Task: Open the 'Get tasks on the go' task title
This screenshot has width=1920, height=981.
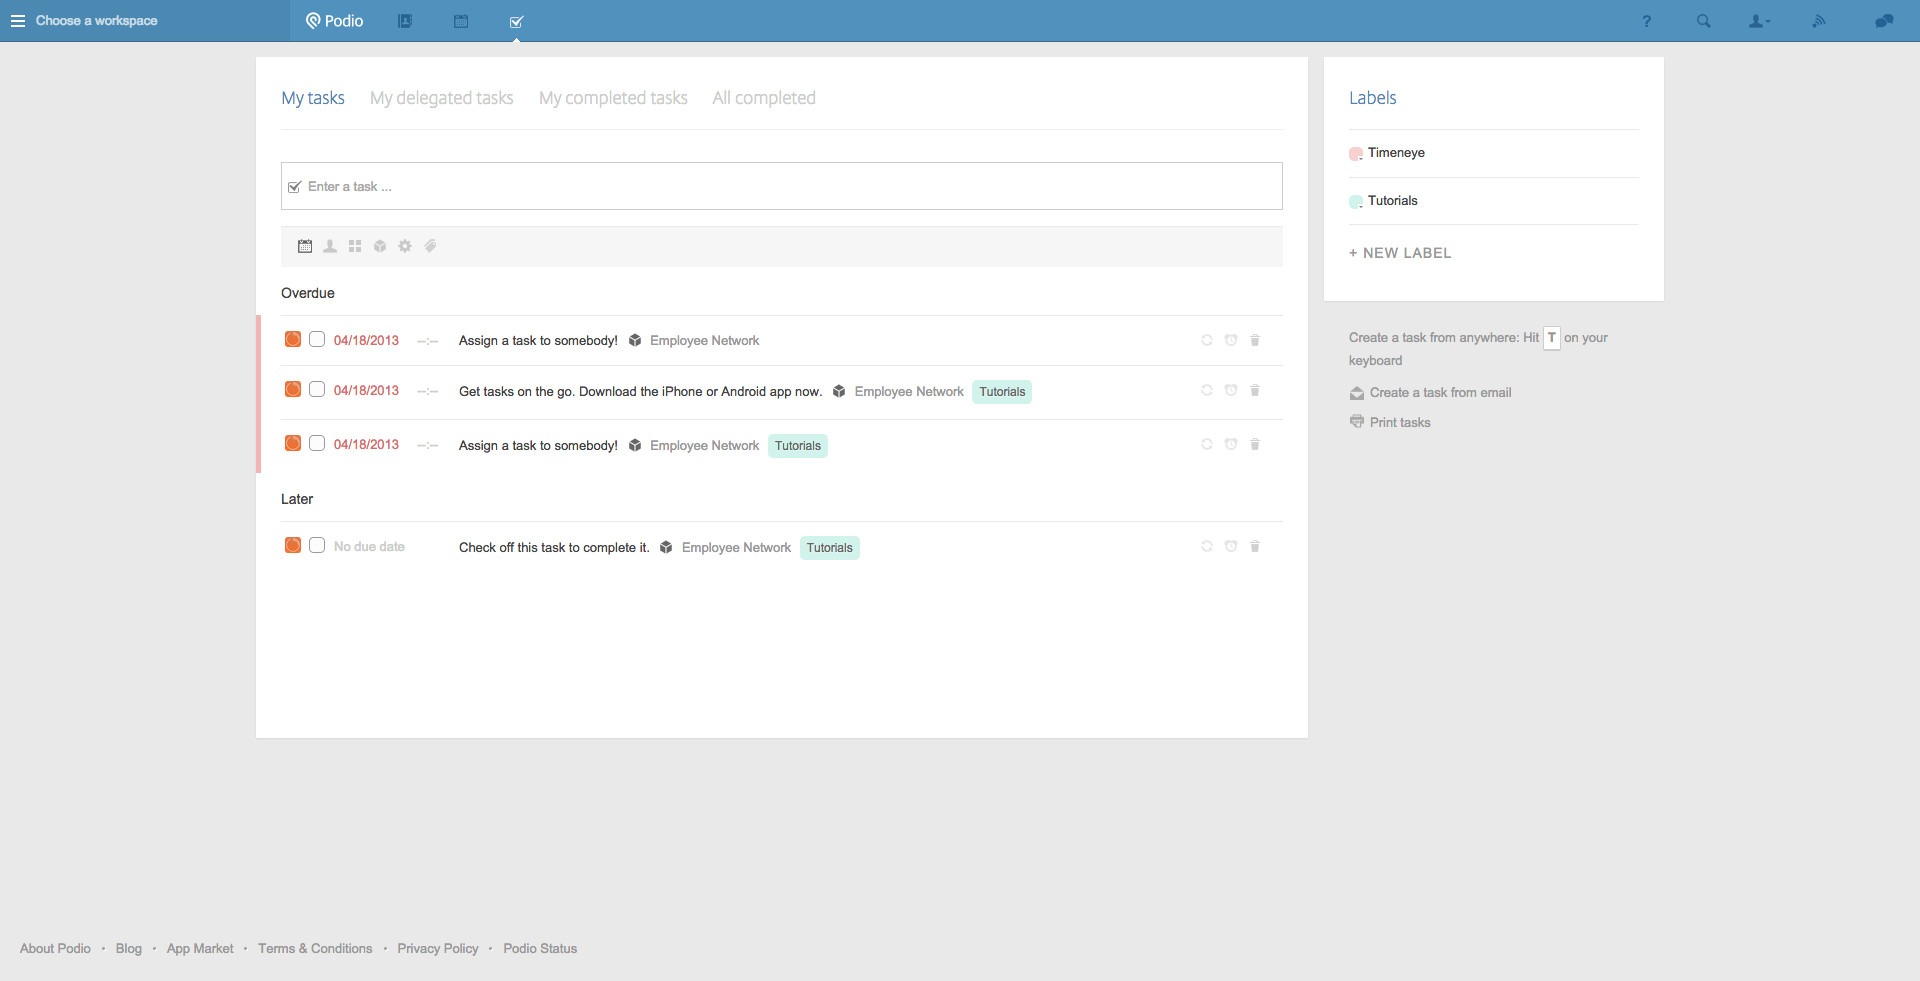Action: tap(640, 392)
